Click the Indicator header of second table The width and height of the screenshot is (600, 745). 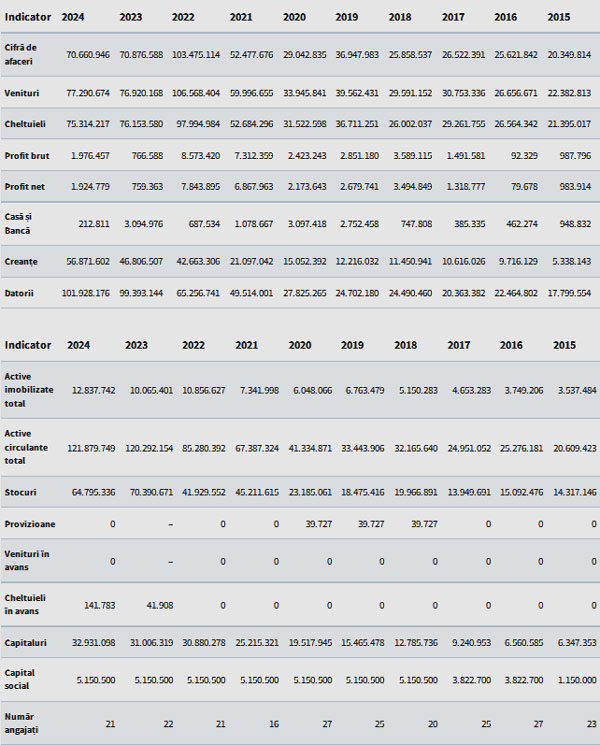28,345
